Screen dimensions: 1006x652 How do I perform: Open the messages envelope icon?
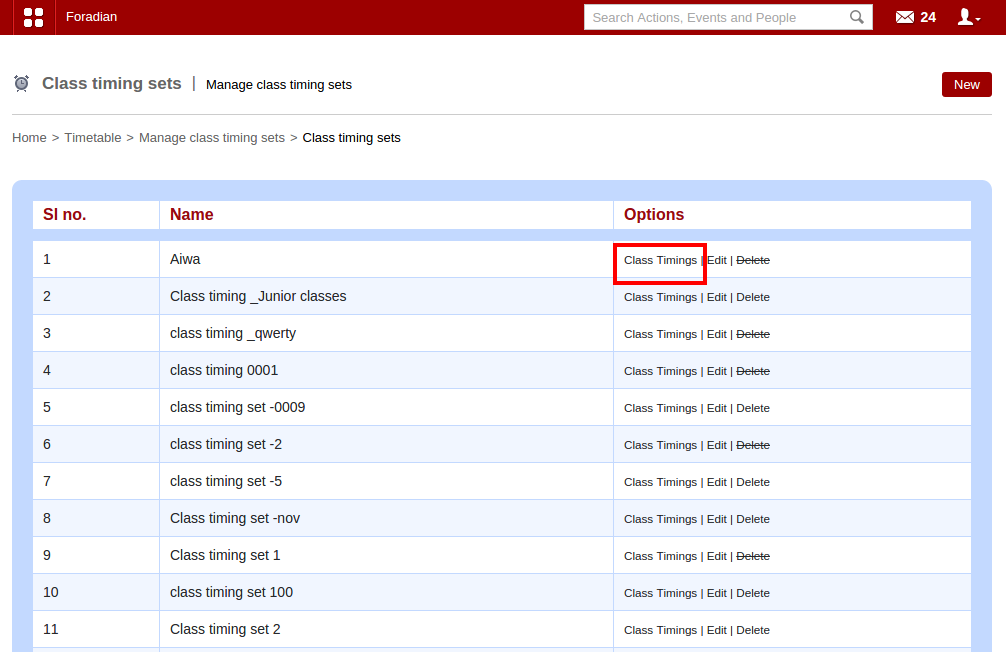click(x=905, y=17)
